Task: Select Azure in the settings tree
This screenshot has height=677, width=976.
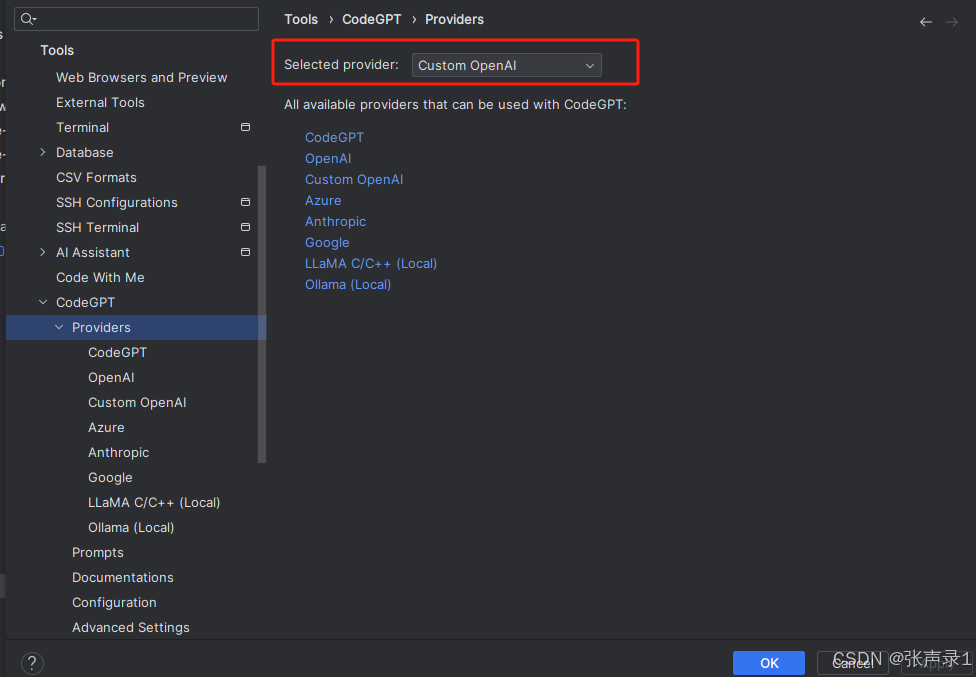Action: (106, 427)
